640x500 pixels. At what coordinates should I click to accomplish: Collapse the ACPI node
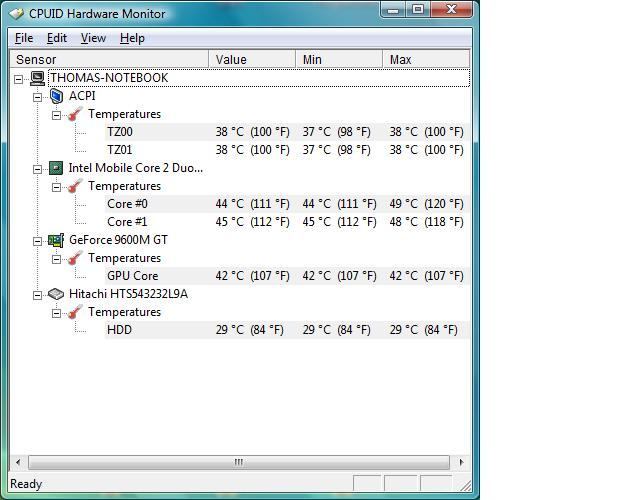pos(38,97)
